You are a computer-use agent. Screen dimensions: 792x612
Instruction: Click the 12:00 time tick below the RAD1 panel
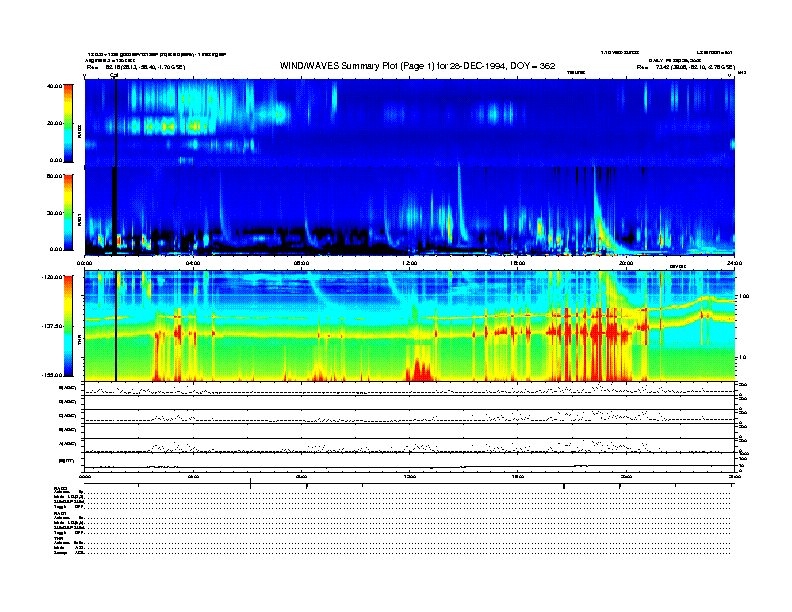pos(409,263)
